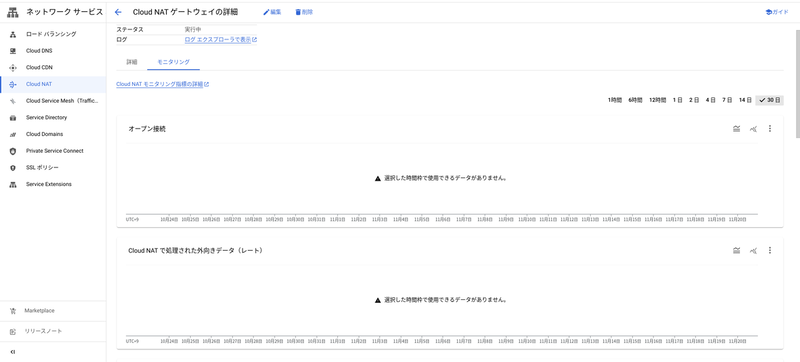Open Cloud Service Mesh sidebar item

(x=53, y=101)
